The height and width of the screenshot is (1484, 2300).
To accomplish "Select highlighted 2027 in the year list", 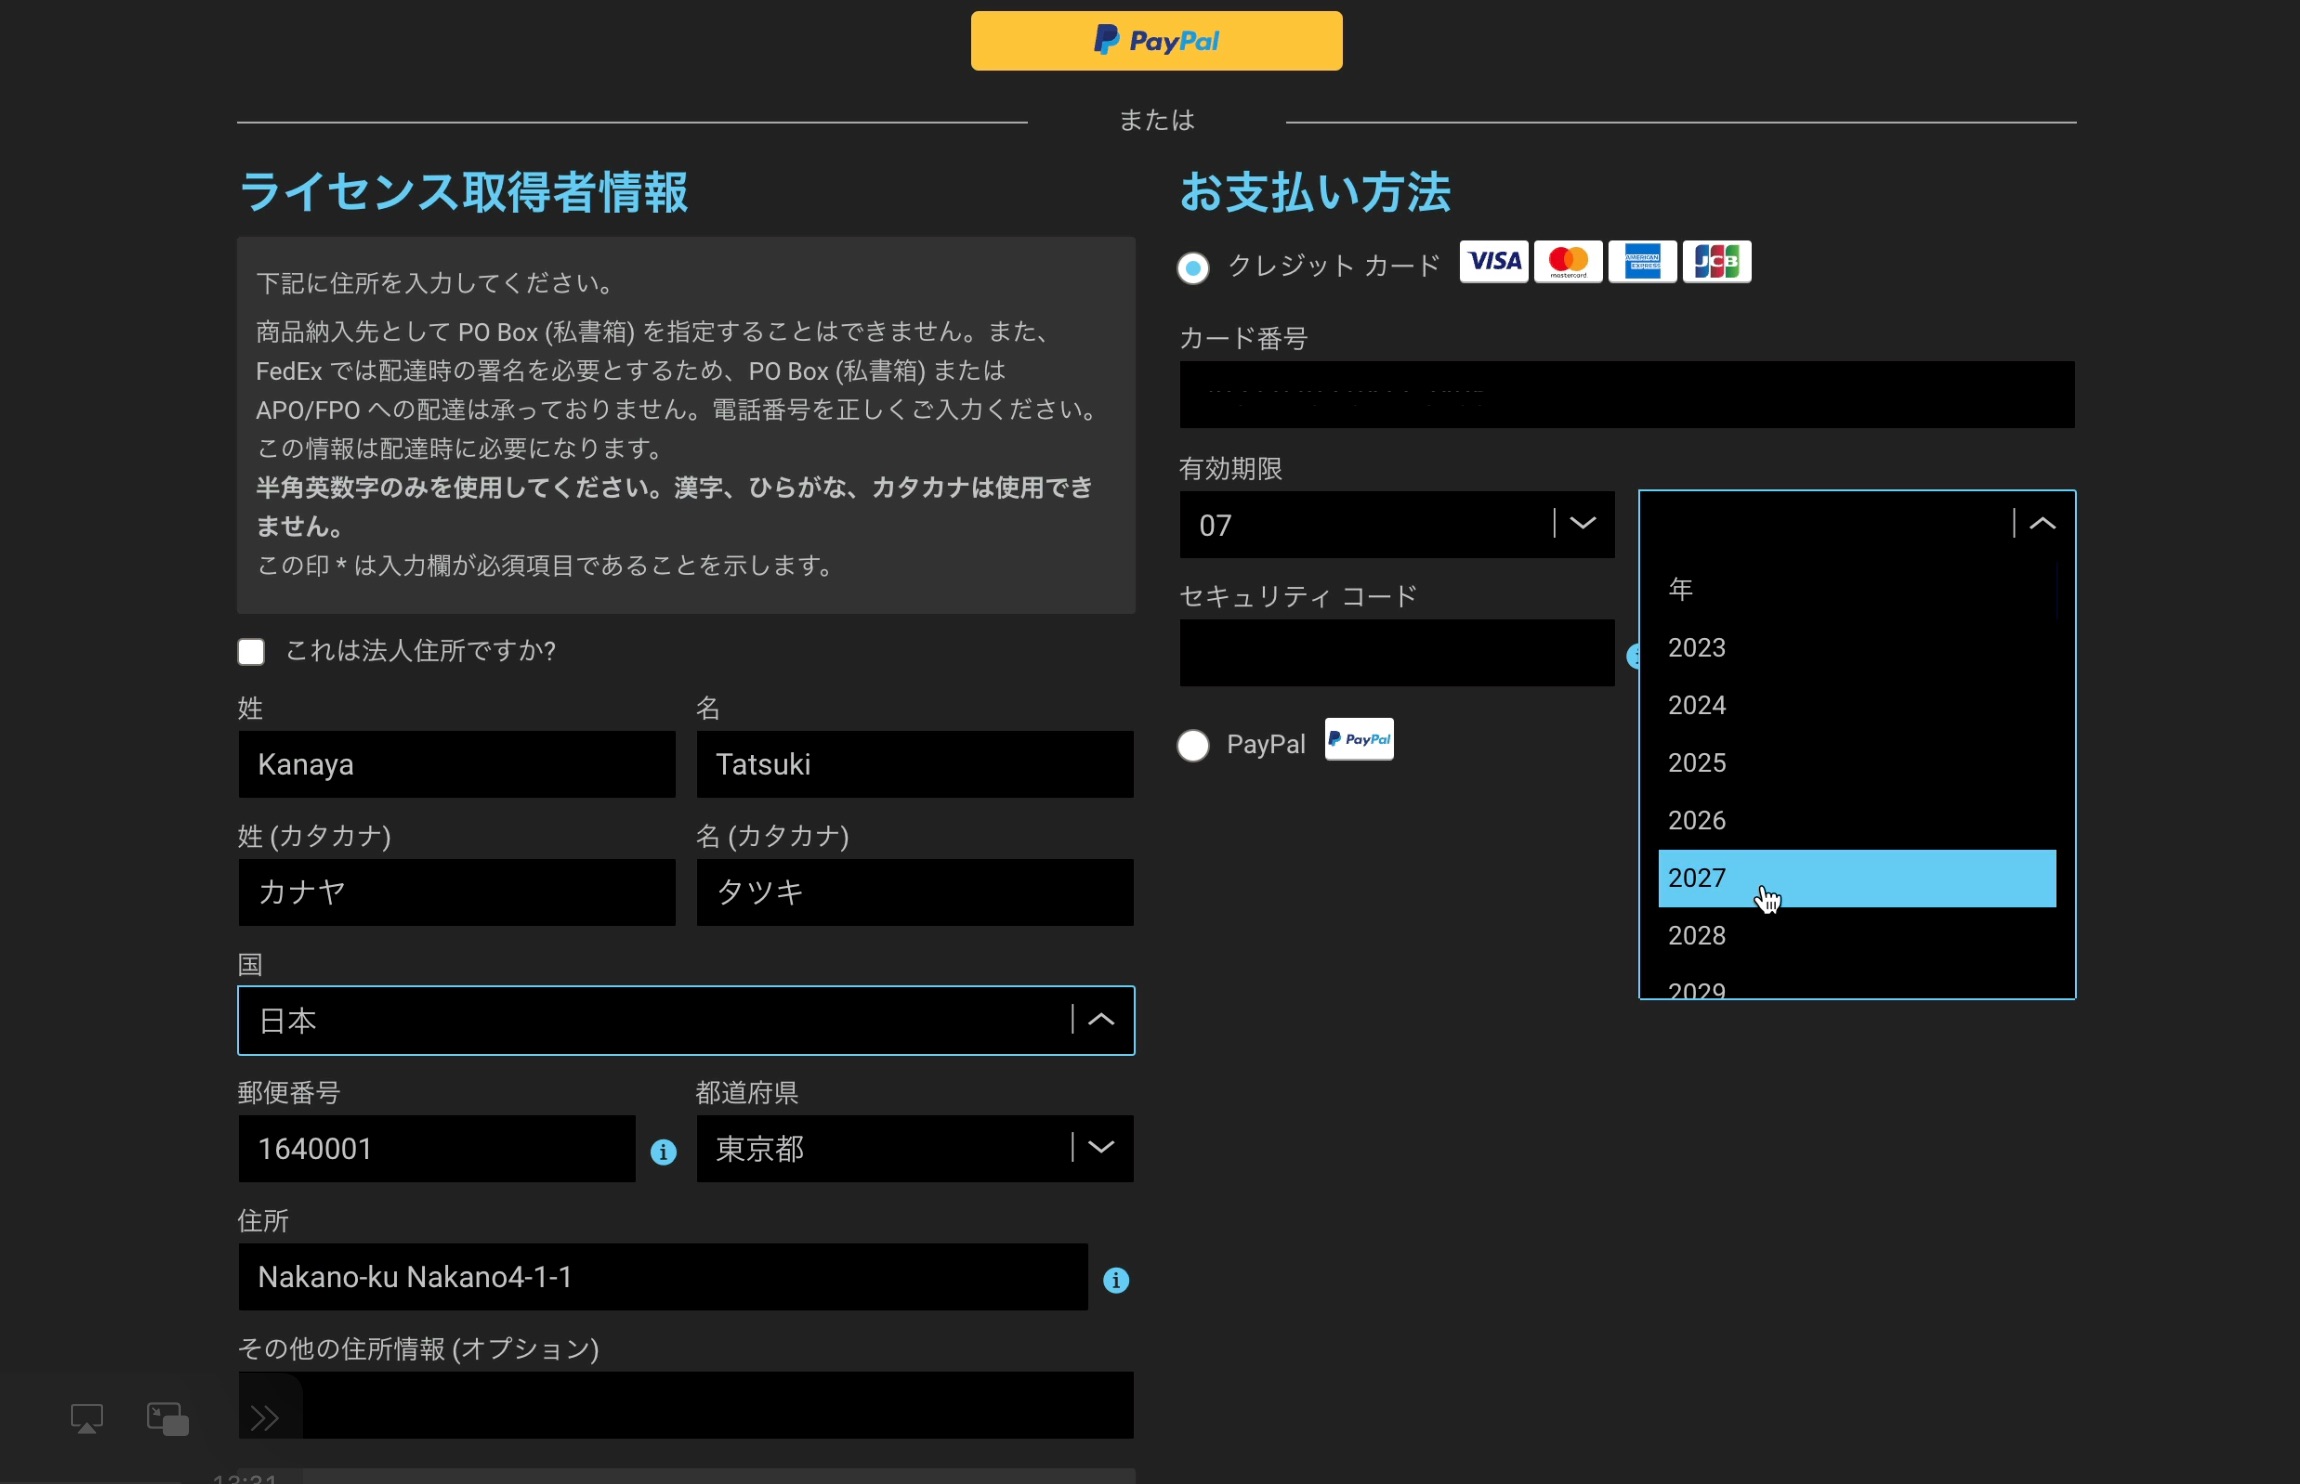I will pyautogui.click(x=1857, y=879).
